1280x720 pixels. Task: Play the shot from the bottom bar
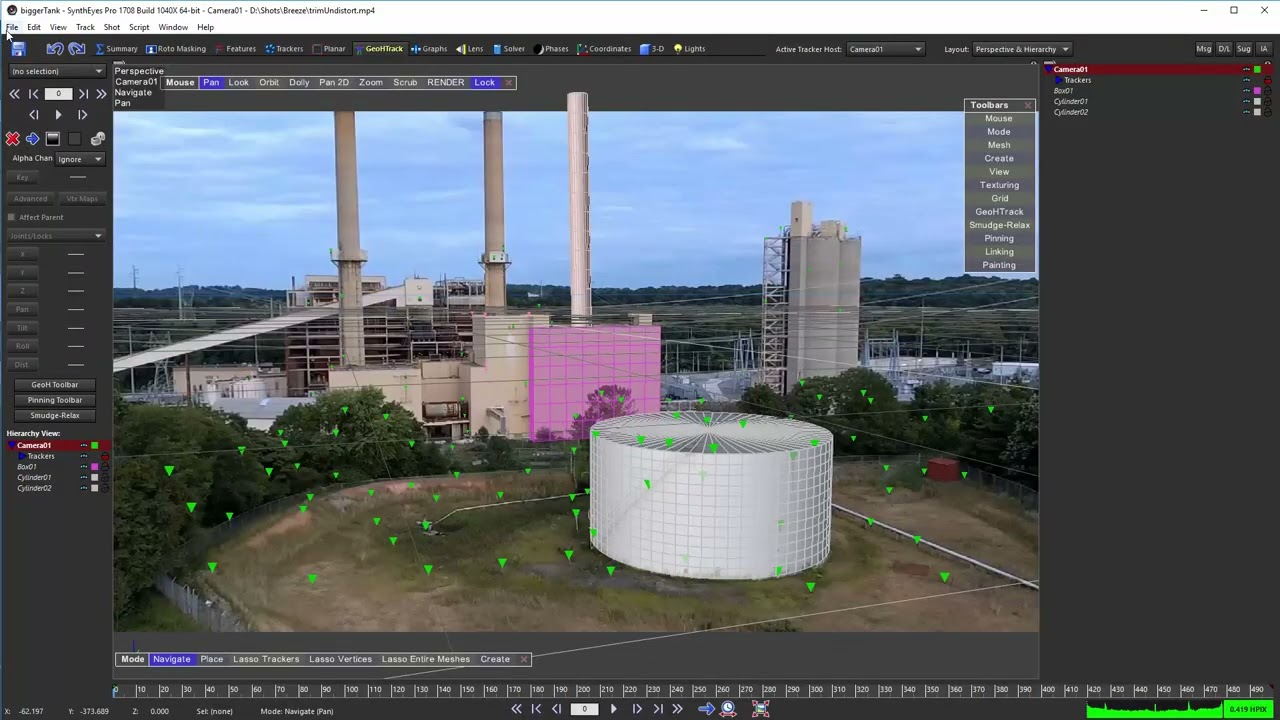click(x=613, y=709)
